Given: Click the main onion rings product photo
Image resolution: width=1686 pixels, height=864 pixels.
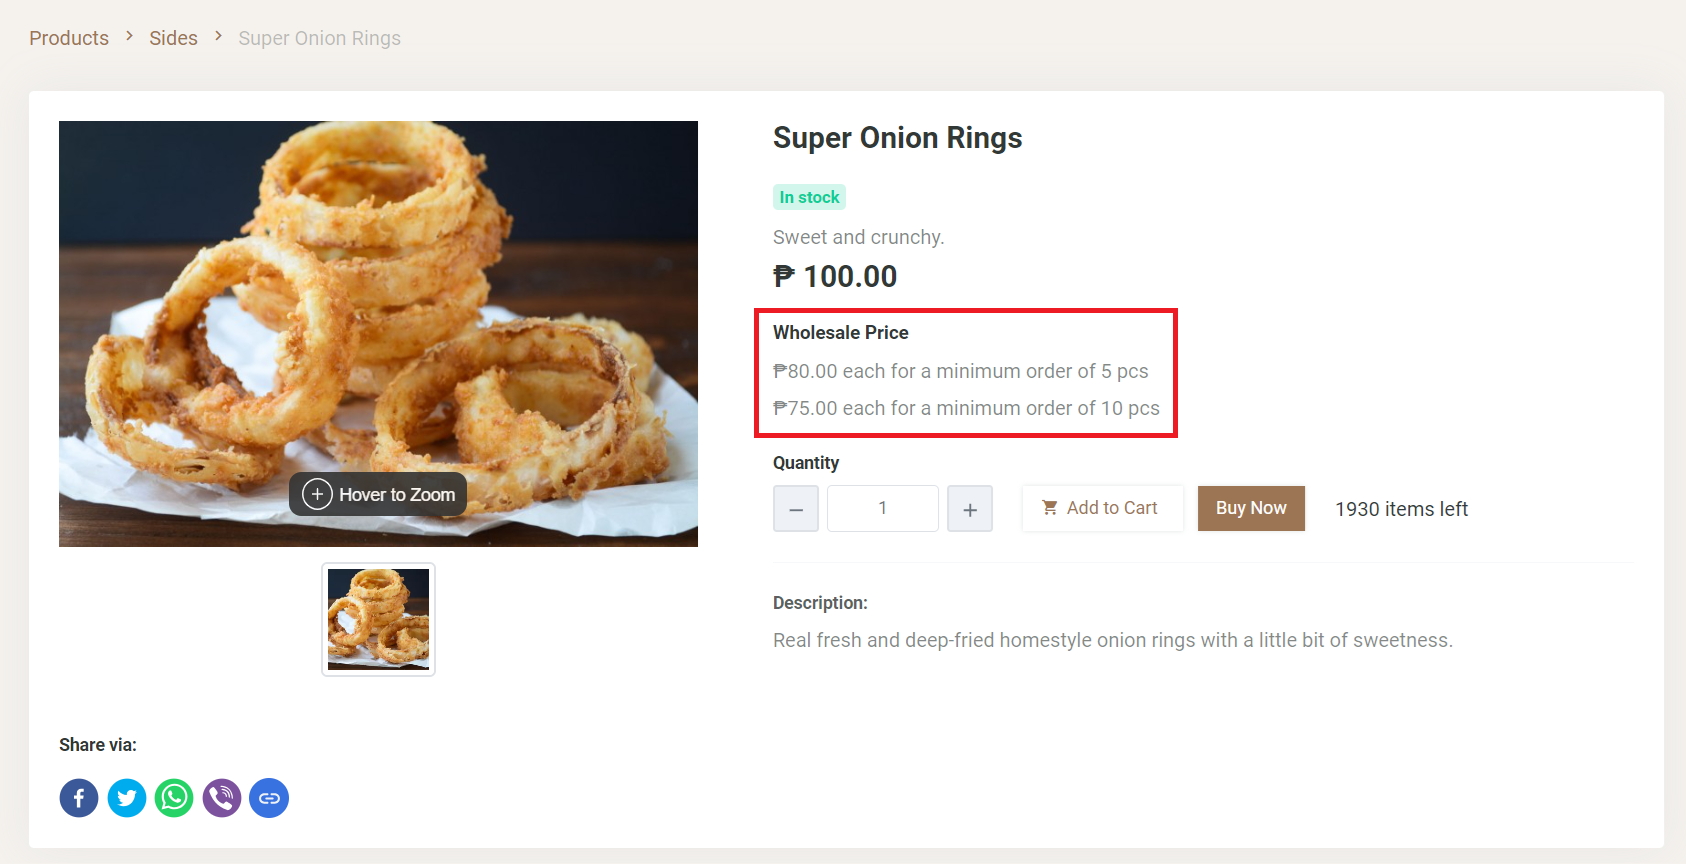Looking at the screenshot, I should click(x=378, y=300).
